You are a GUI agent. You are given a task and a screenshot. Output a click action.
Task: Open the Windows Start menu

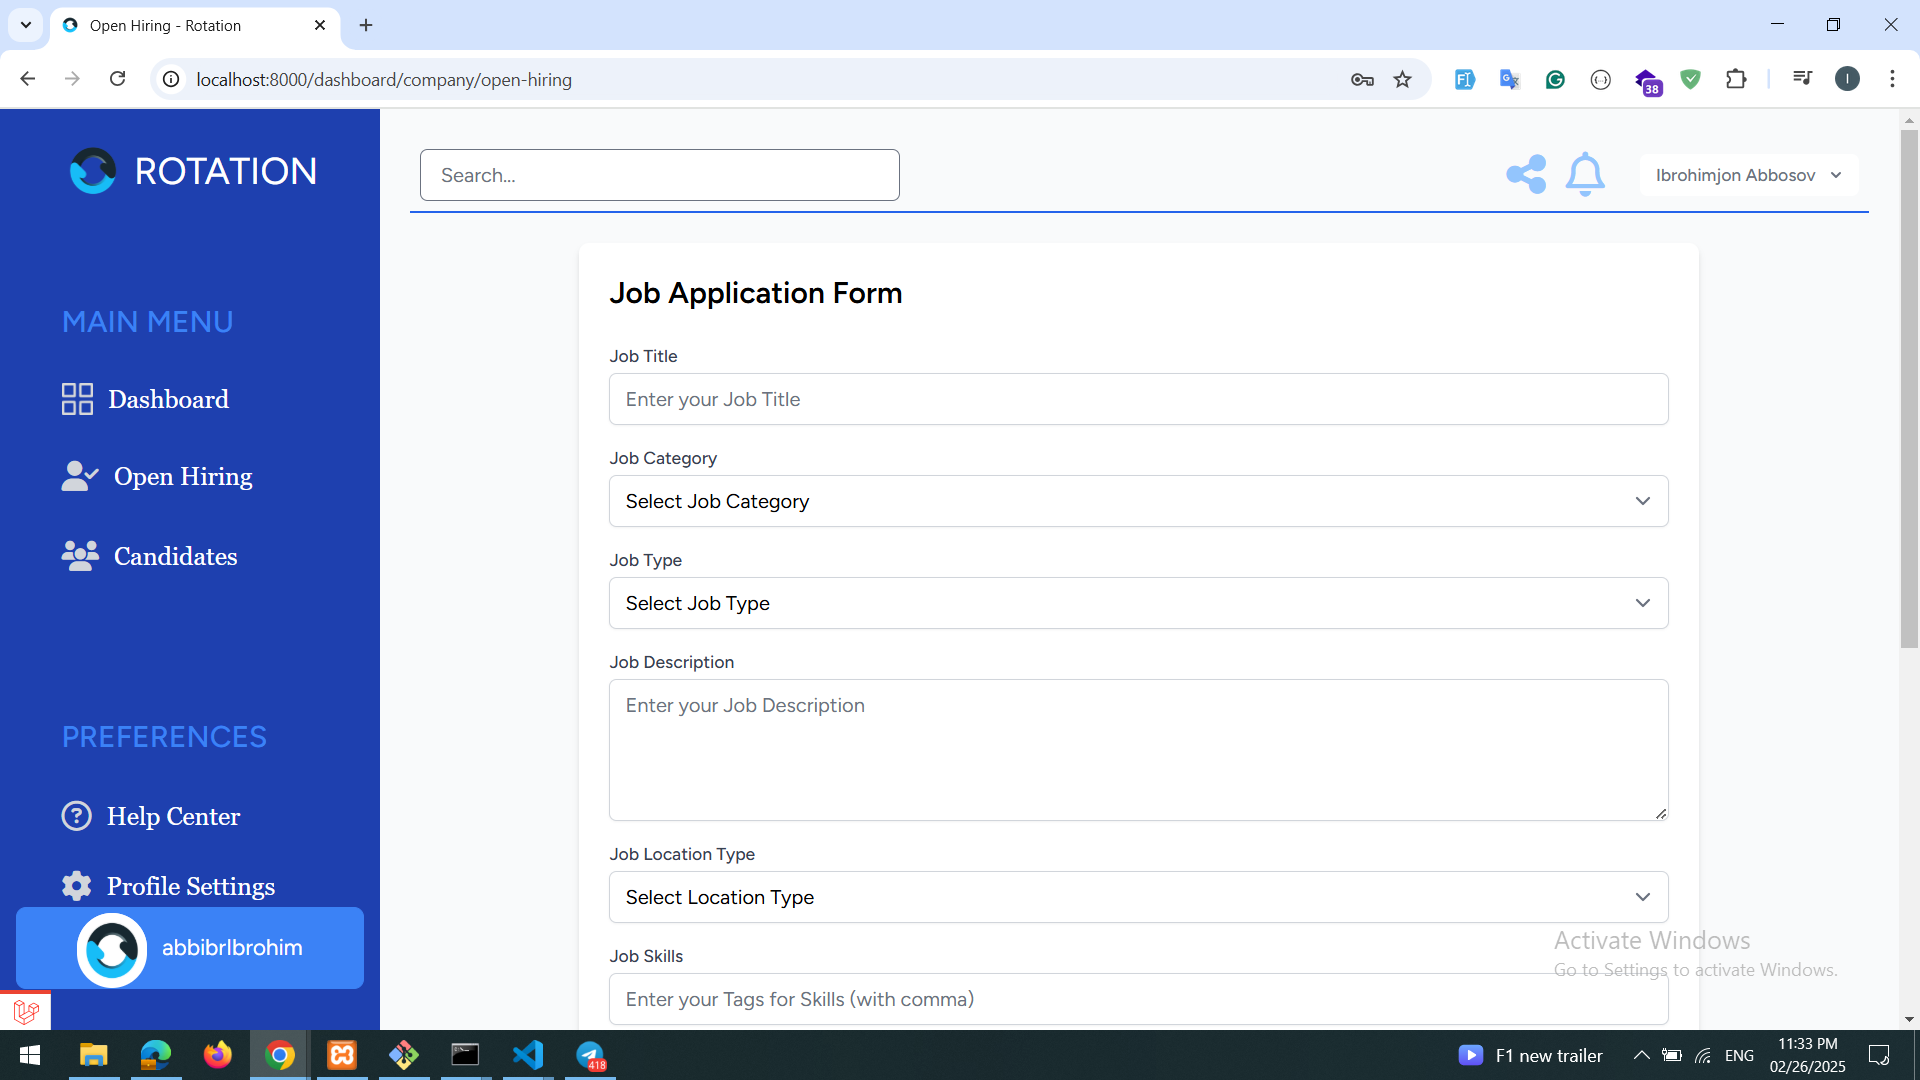(x=30, y=1055)
